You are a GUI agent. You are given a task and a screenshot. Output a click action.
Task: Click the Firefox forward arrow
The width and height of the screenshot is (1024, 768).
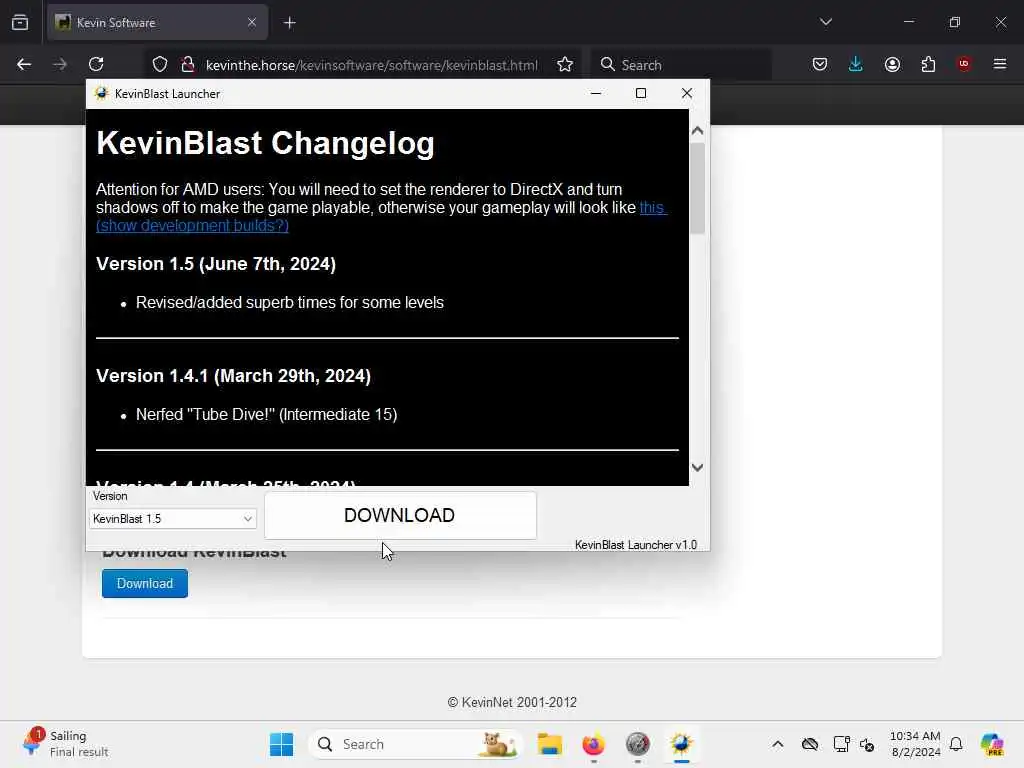[x=59, y=64]
